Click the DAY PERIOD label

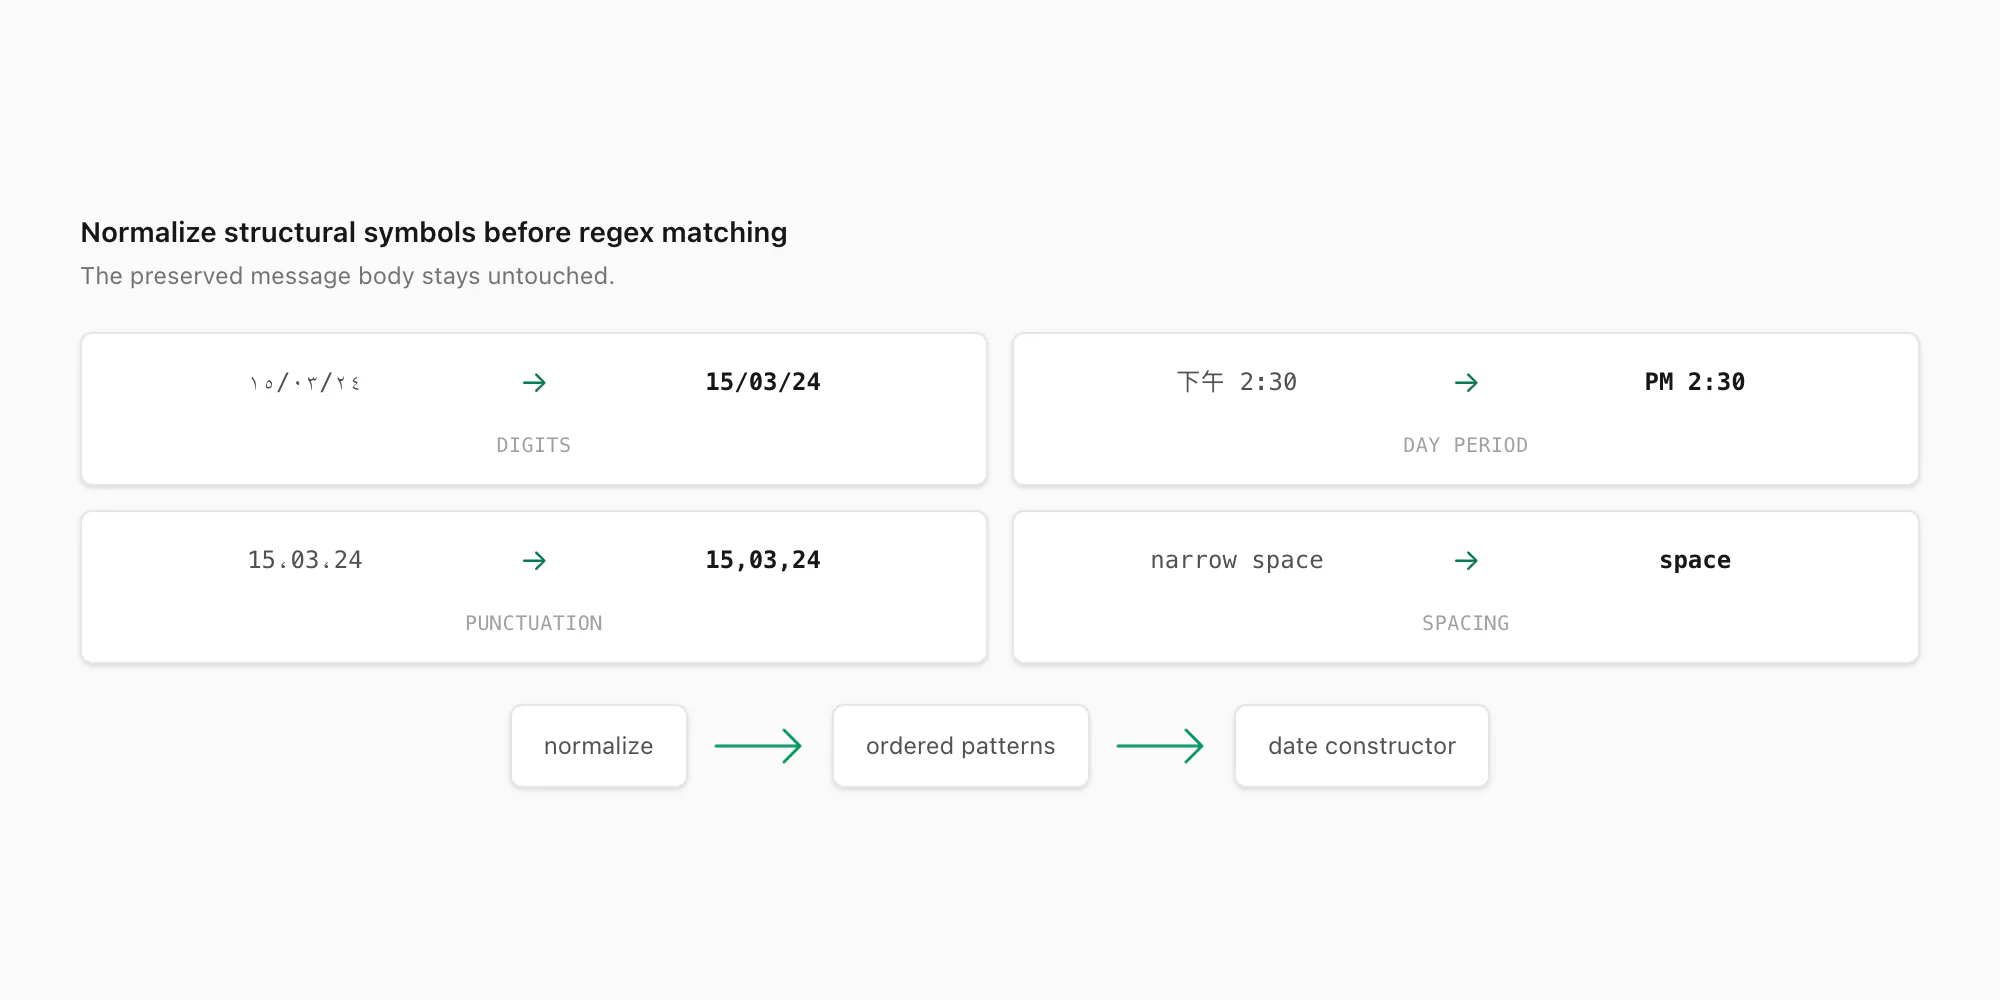pyautogui.click(x=1466, y=445)
